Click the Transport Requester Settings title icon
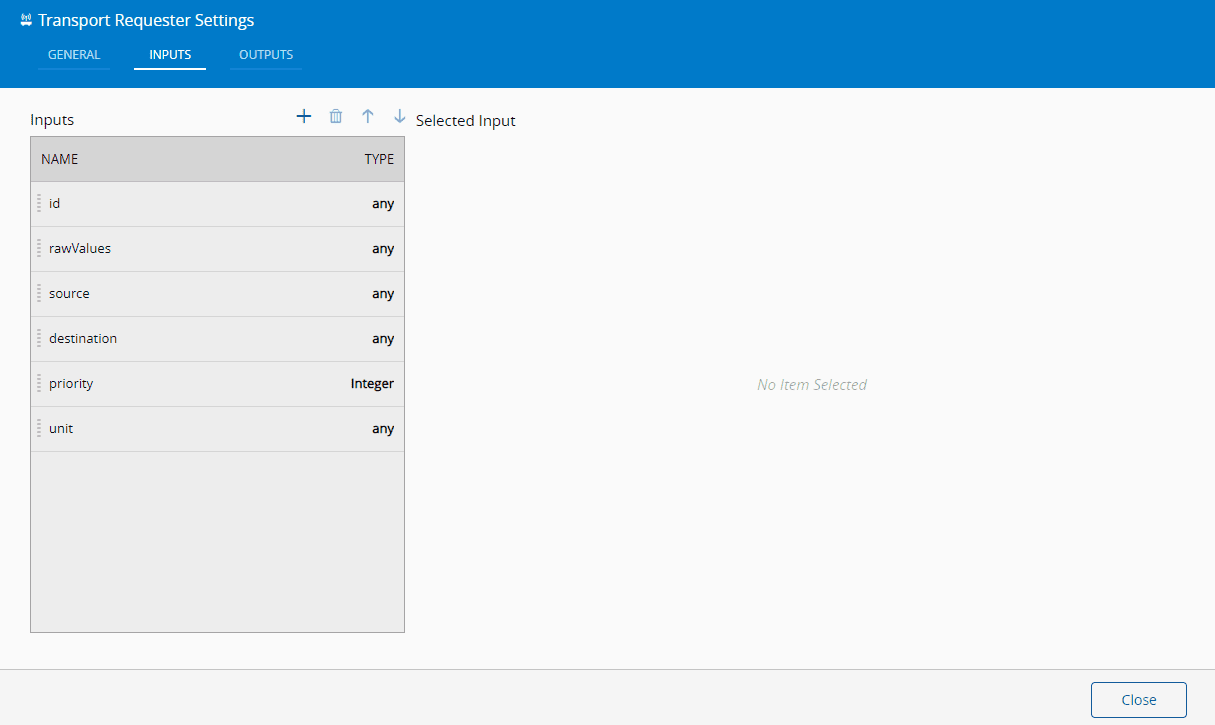This screenshot has height=725, width=1215. pos(26,20)
